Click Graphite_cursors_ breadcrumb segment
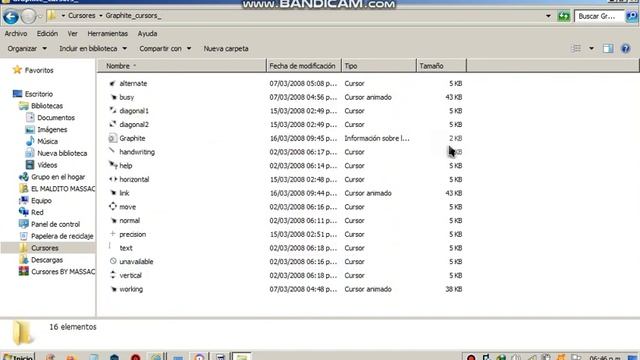The image size is (640, 360). (133, 16)
